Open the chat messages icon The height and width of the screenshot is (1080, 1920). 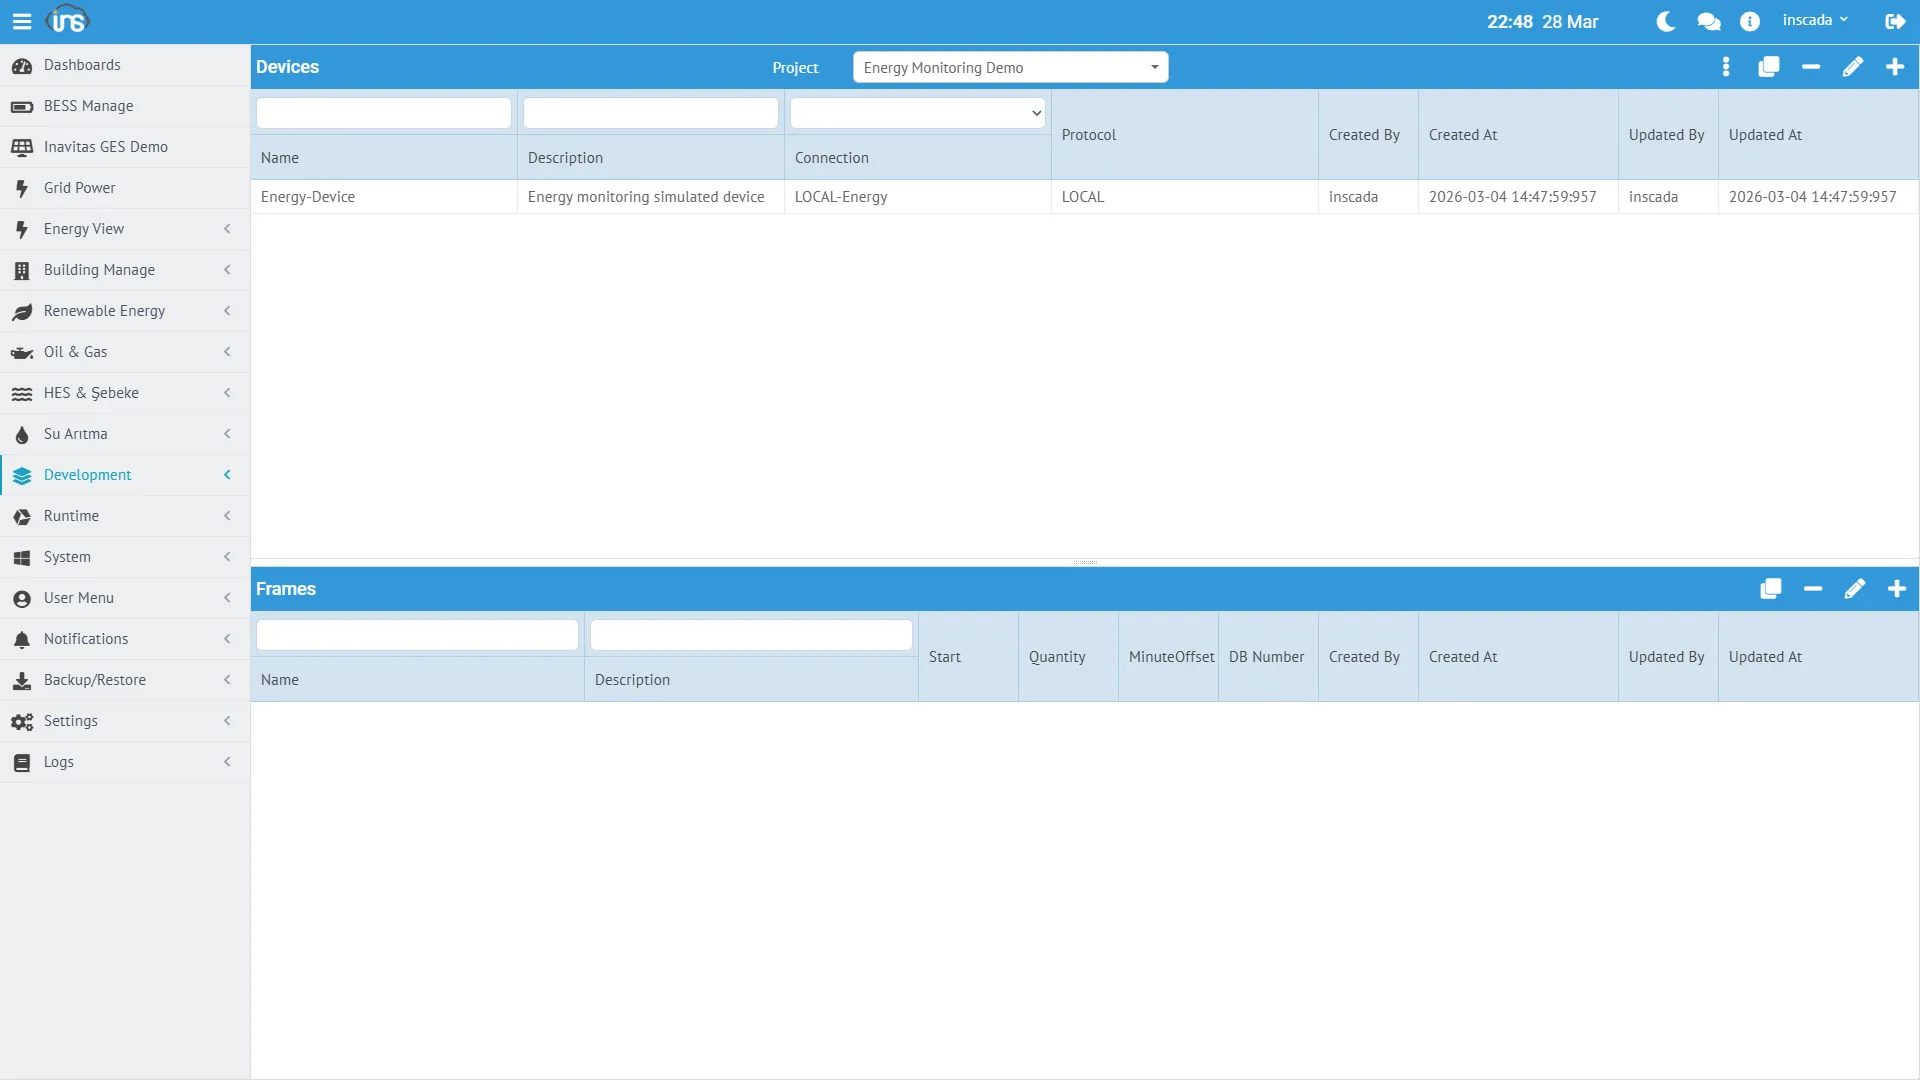click(x=1708, y=21)
